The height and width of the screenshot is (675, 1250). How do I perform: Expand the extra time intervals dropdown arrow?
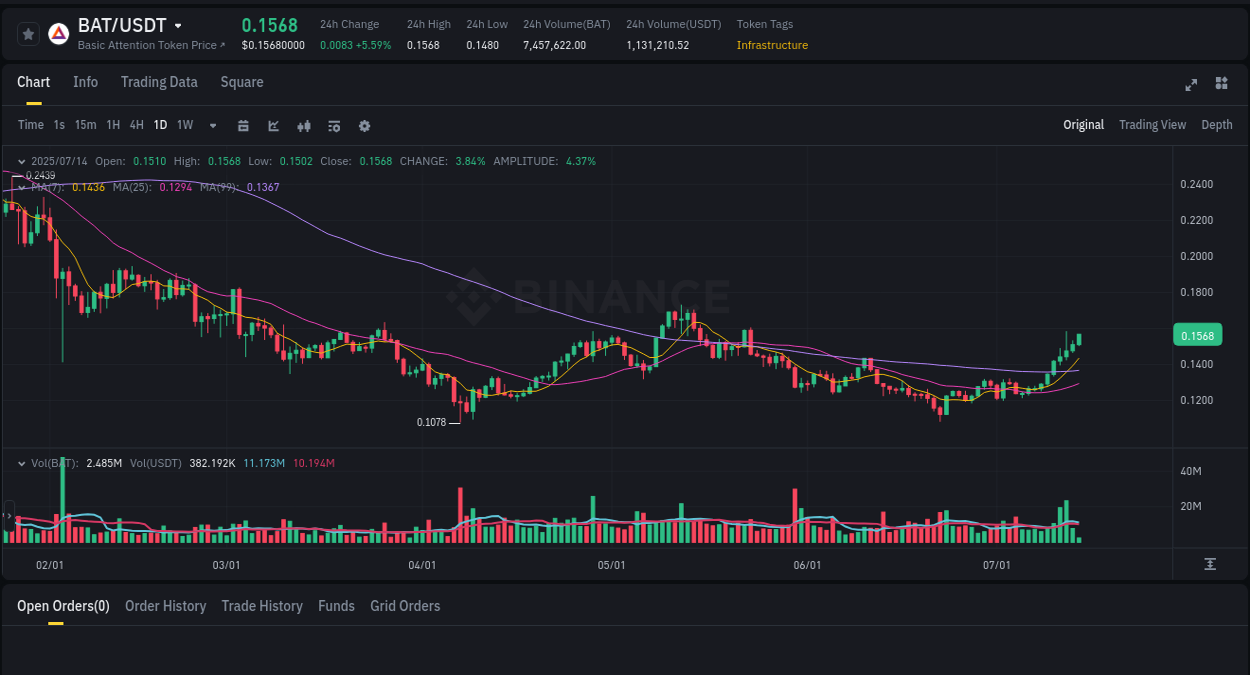pyautogui.click(x=212, y=125)
